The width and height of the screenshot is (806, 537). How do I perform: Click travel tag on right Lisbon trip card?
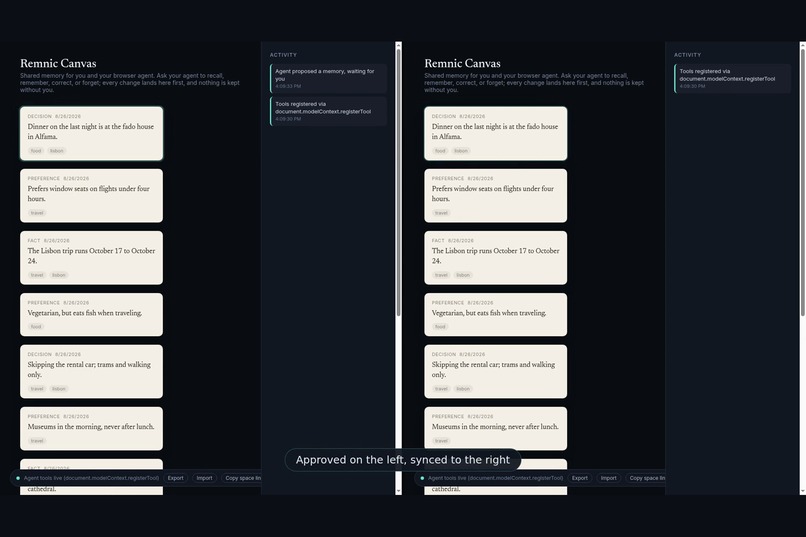pyautogui.click(x=441, y=275)
